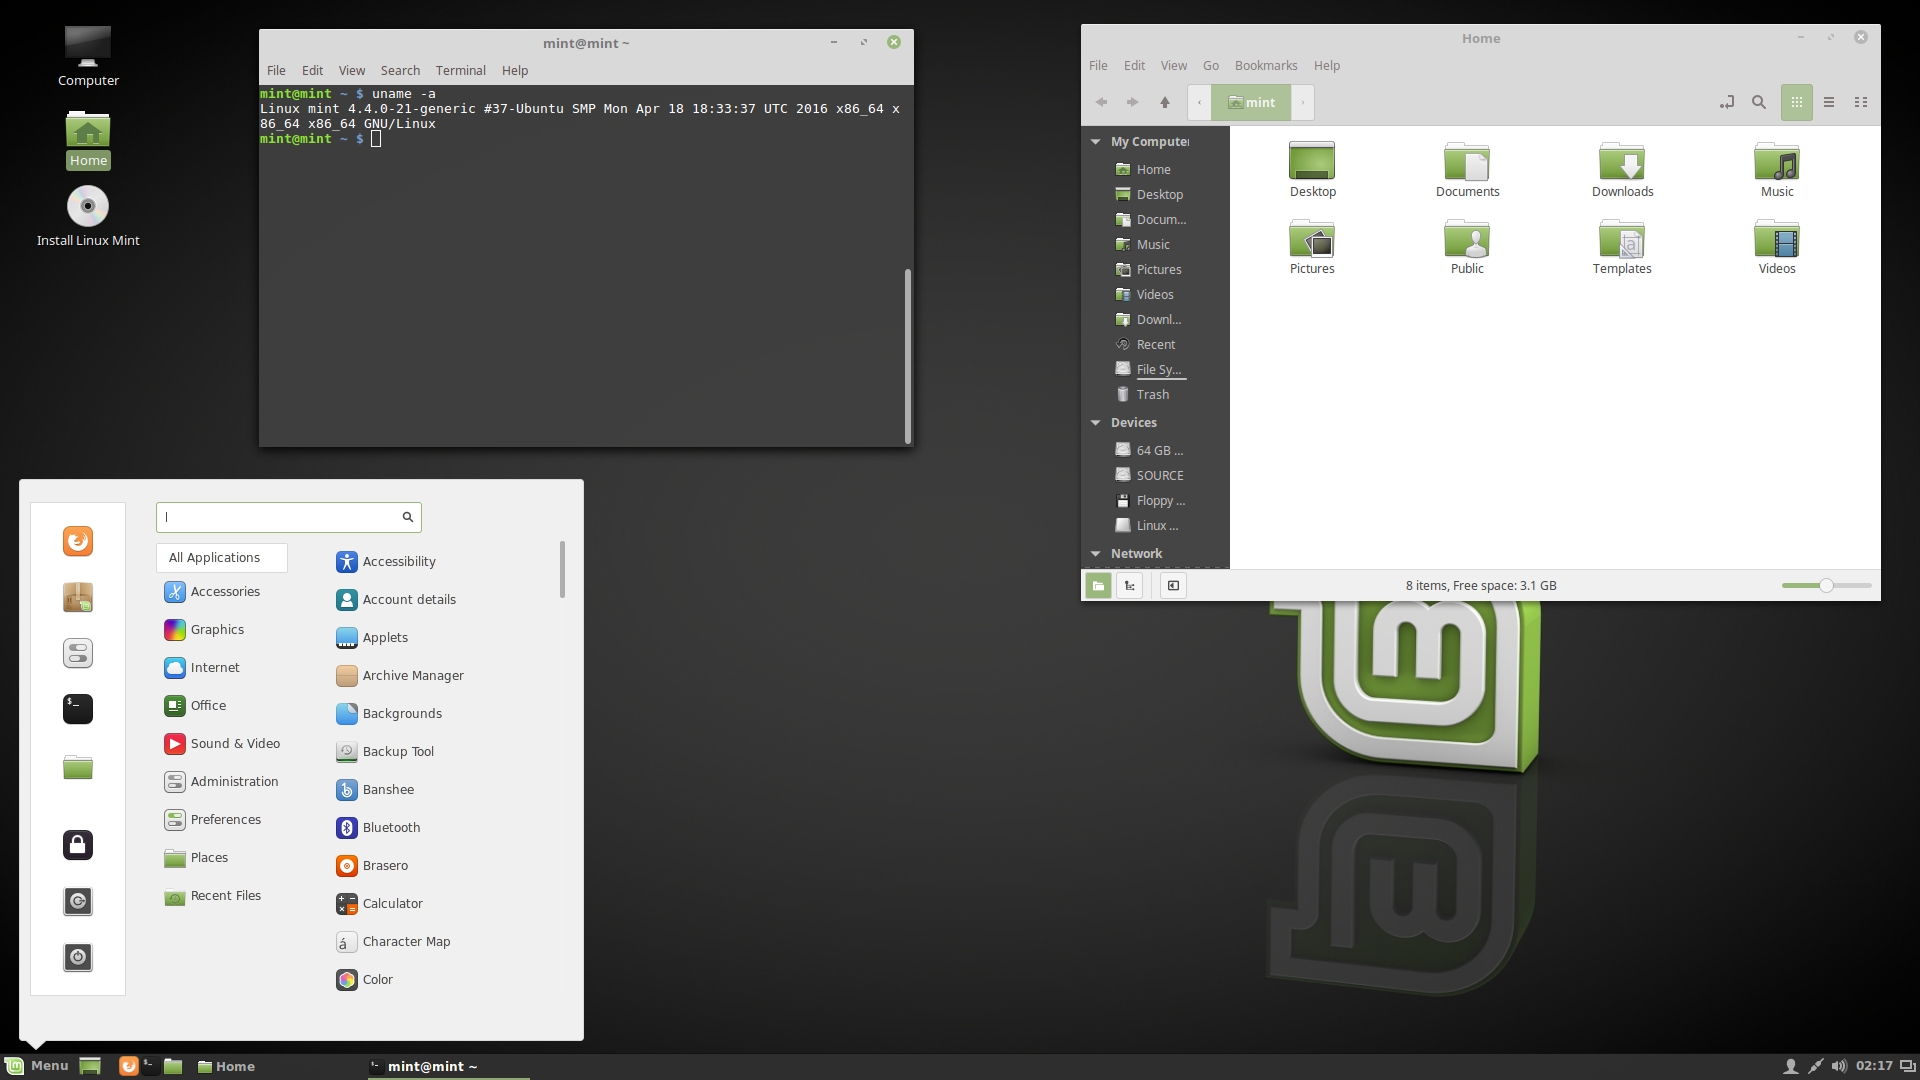Open the Documents folder icon in main pane
Viewport: 1920px width, 1080px height.
pyautogui.click(x=1467, y=170)
